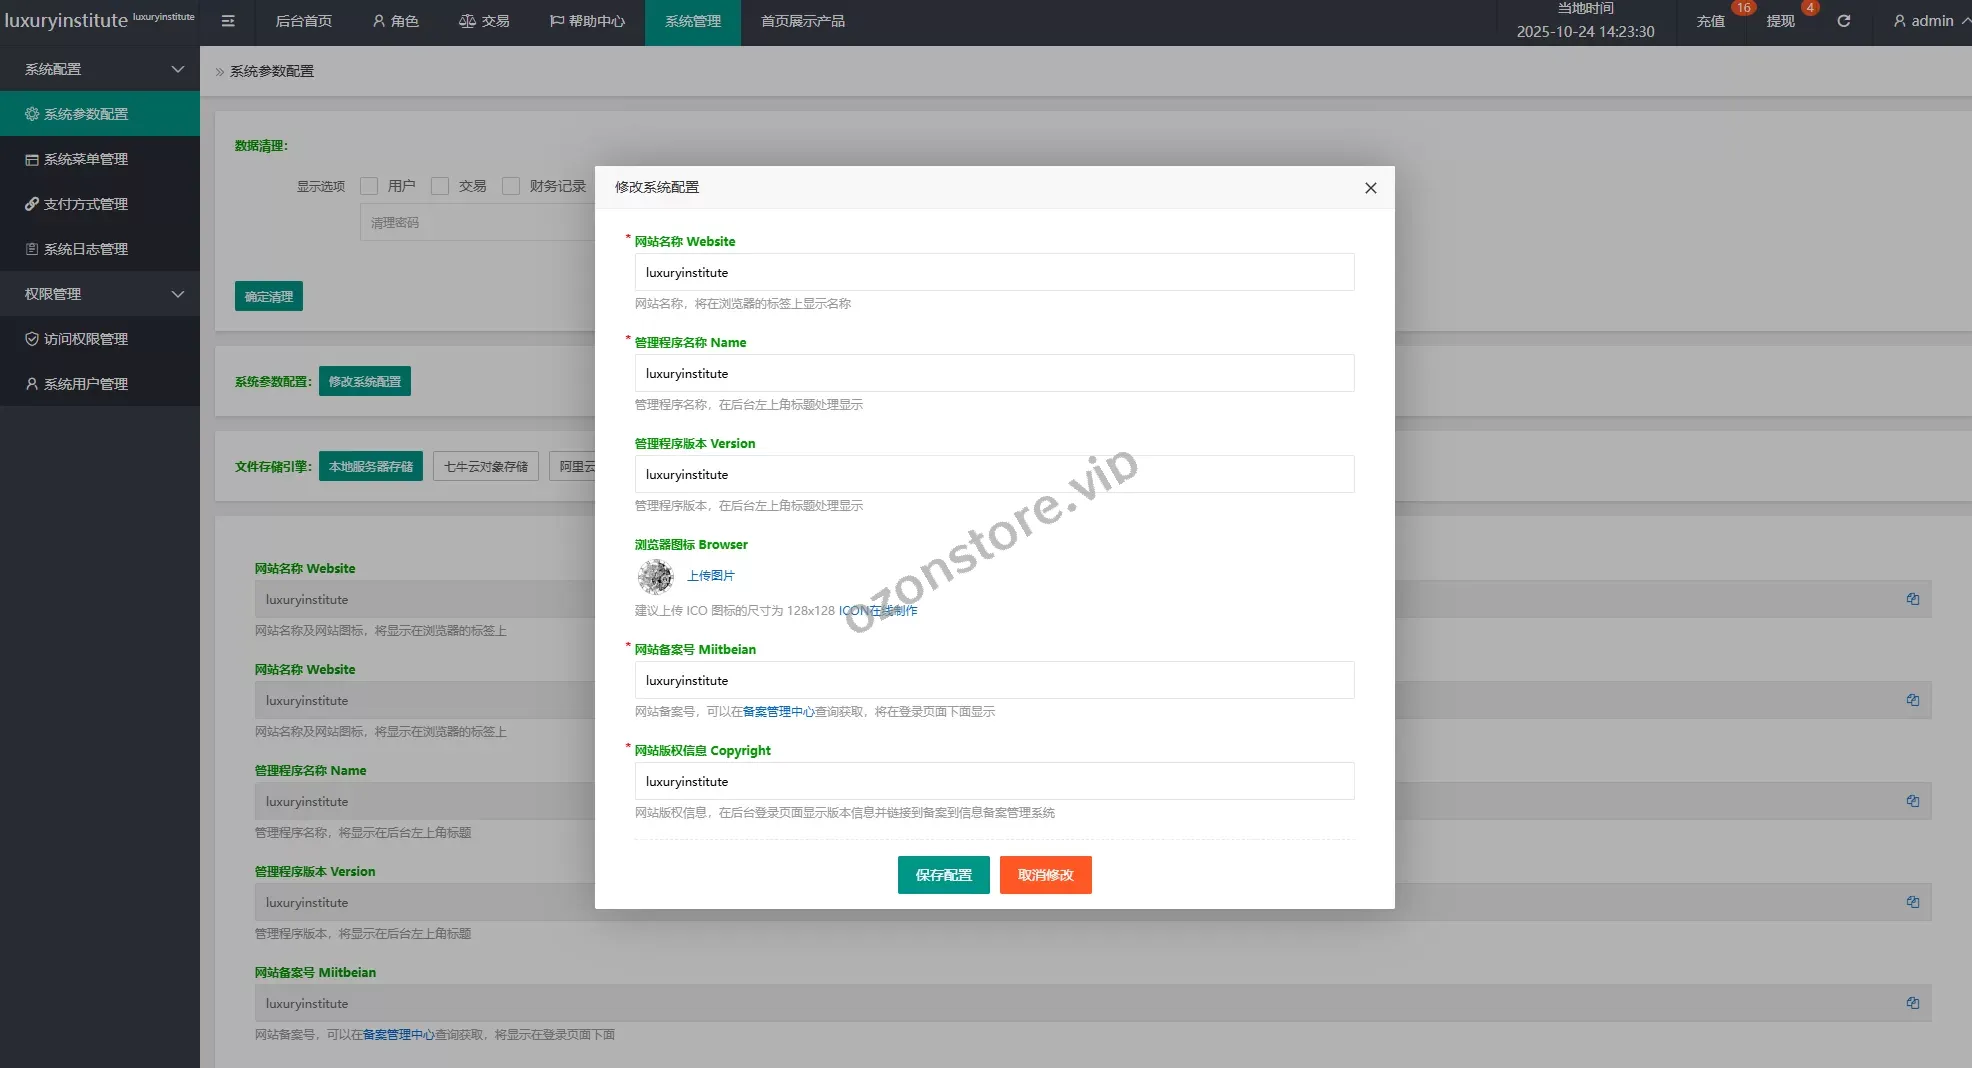
Task: Click copy icon beside Version field row
Action: pos(1912,902)
